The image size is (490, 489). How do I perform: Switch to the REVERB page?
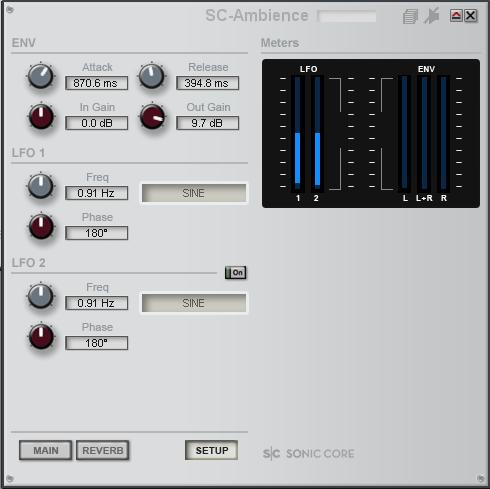click(x=103, y=450)
